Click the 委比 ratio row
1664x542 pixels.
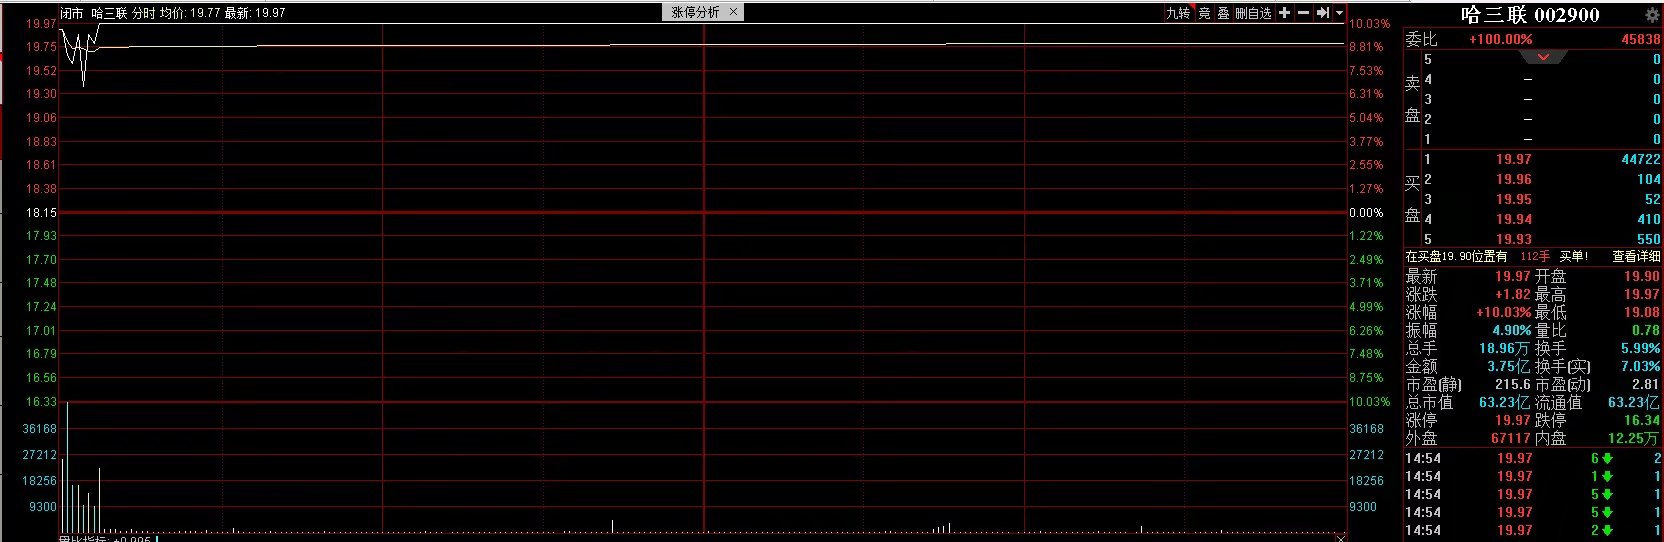pyautogui.click(x=1532, y=39)
